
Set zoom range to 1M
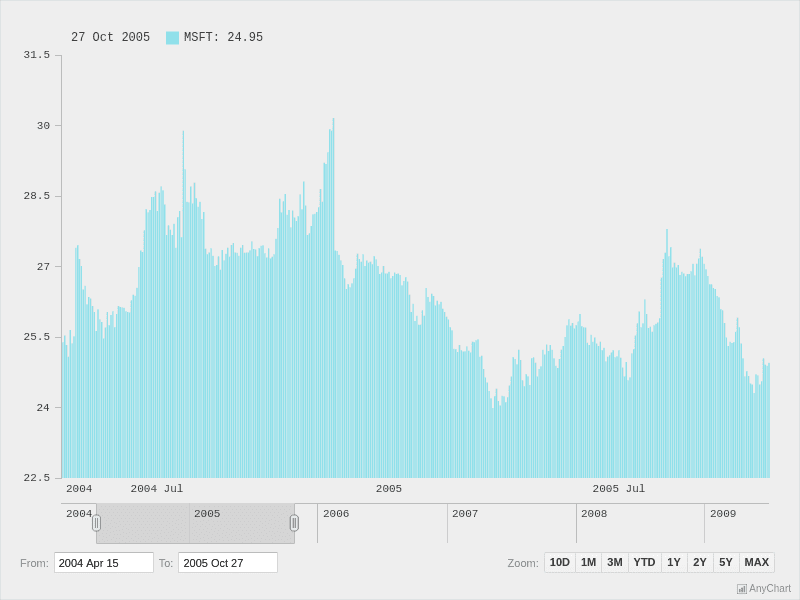588,562
